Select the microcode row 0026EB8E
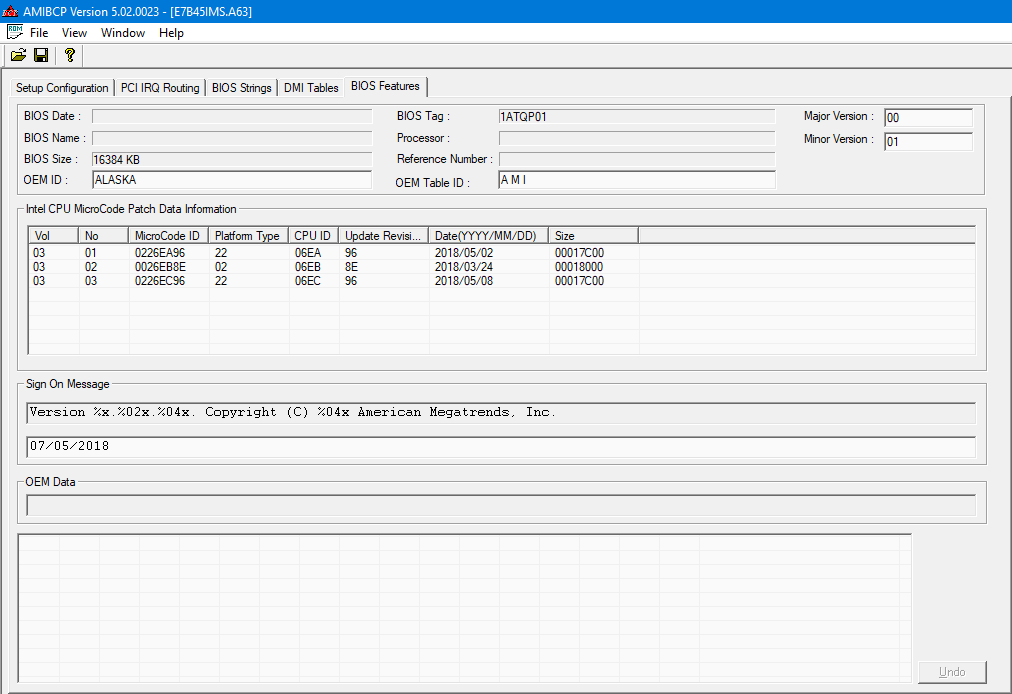 click(160, 267)
